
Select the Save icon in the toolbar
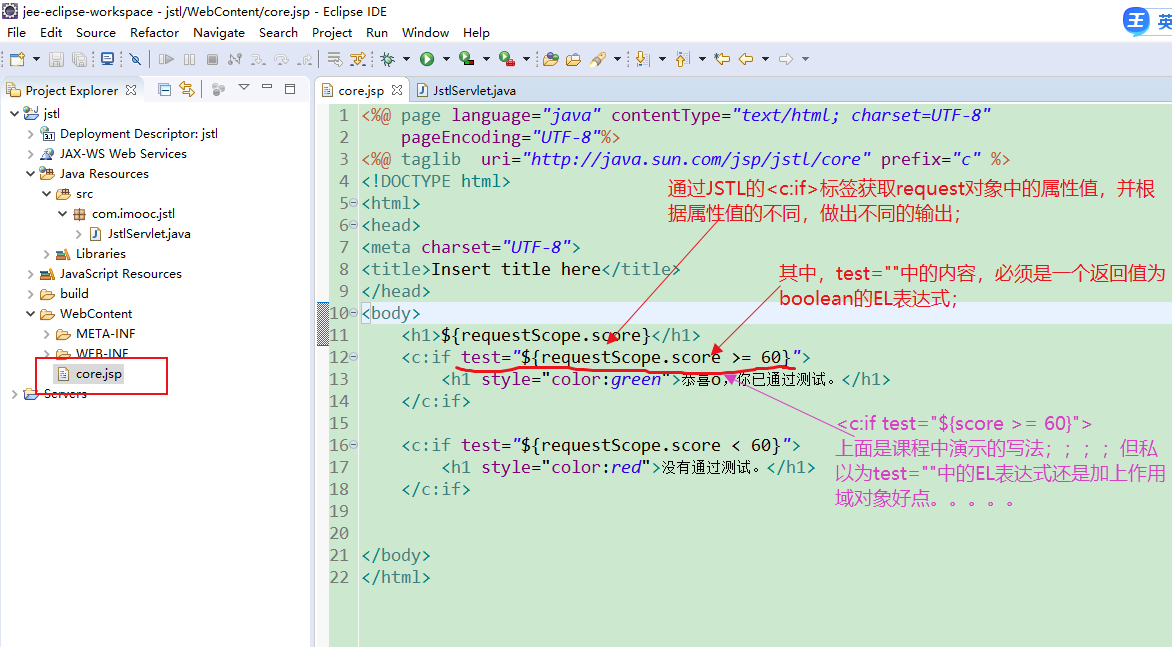coord(55,58)
